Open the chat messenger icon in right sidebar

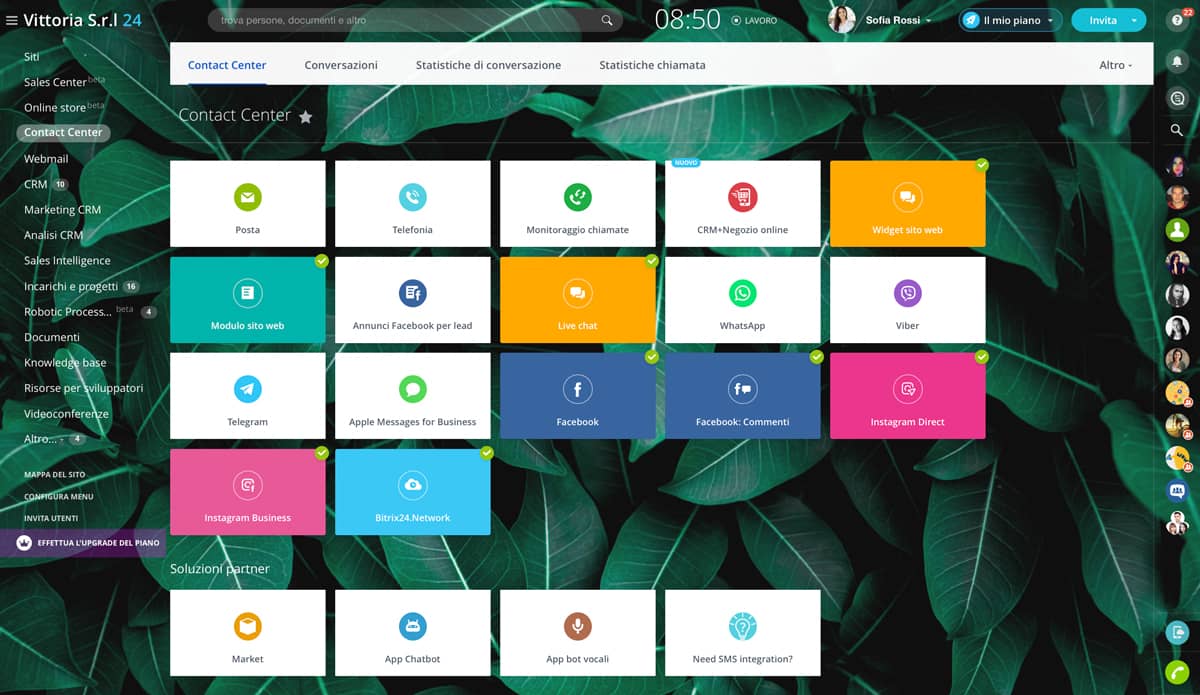tap(1177, 97)
